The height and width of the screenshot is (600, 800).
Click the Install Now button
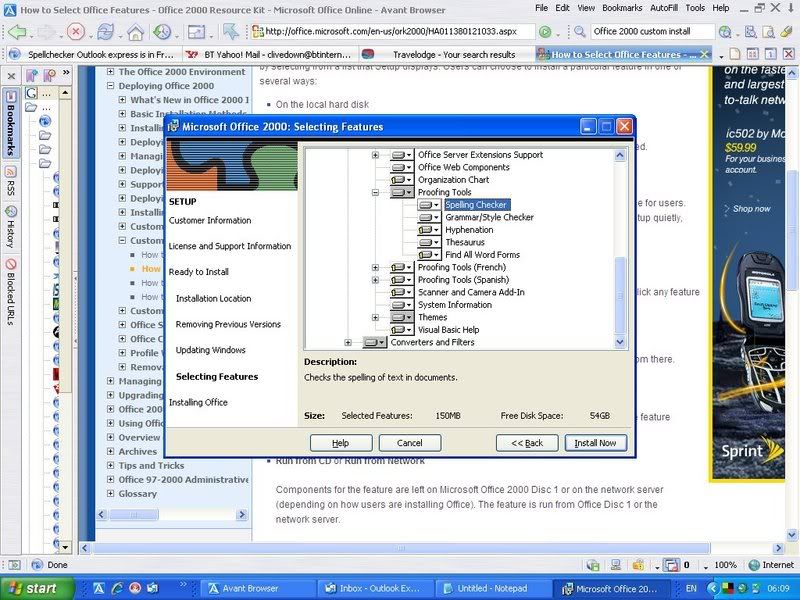click(595, 443)
